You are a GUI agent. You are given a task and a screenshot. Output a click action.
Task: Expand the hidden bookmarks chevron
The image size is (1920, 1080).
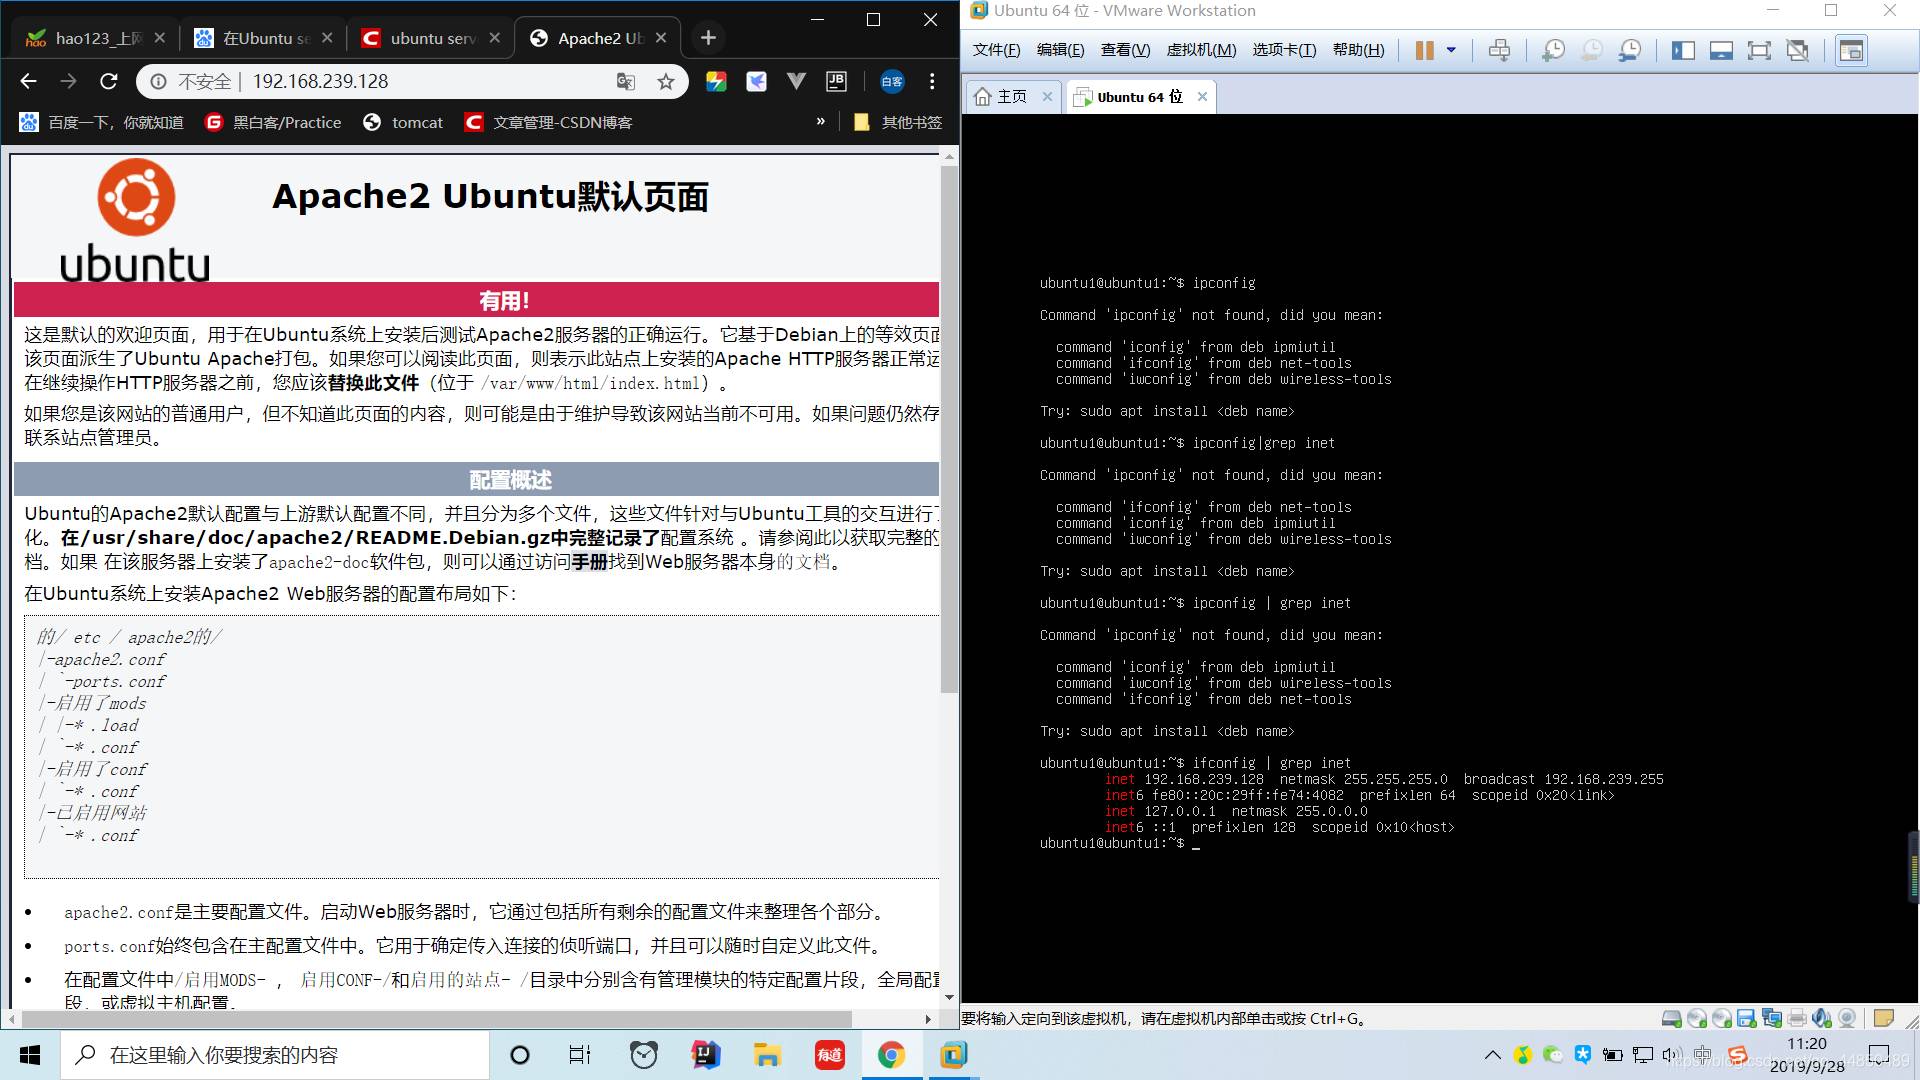point(821,121)
